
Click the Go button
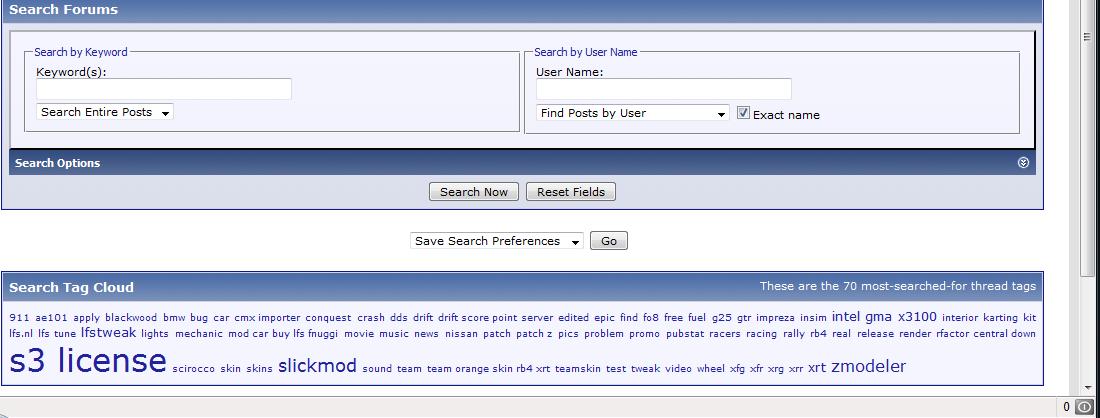click(x=609, y=241)
